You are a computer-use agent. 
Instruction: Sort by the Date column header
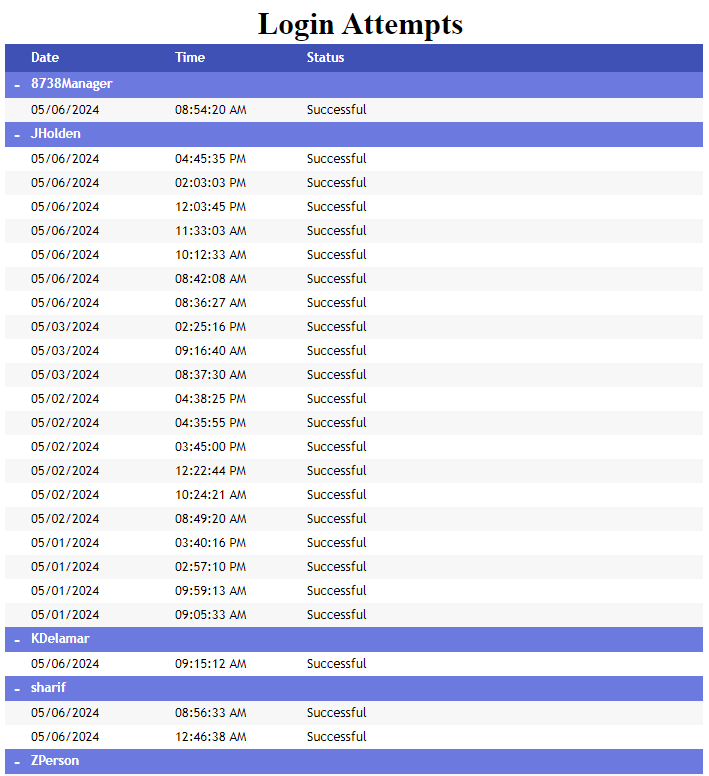[x=45, y=58]
